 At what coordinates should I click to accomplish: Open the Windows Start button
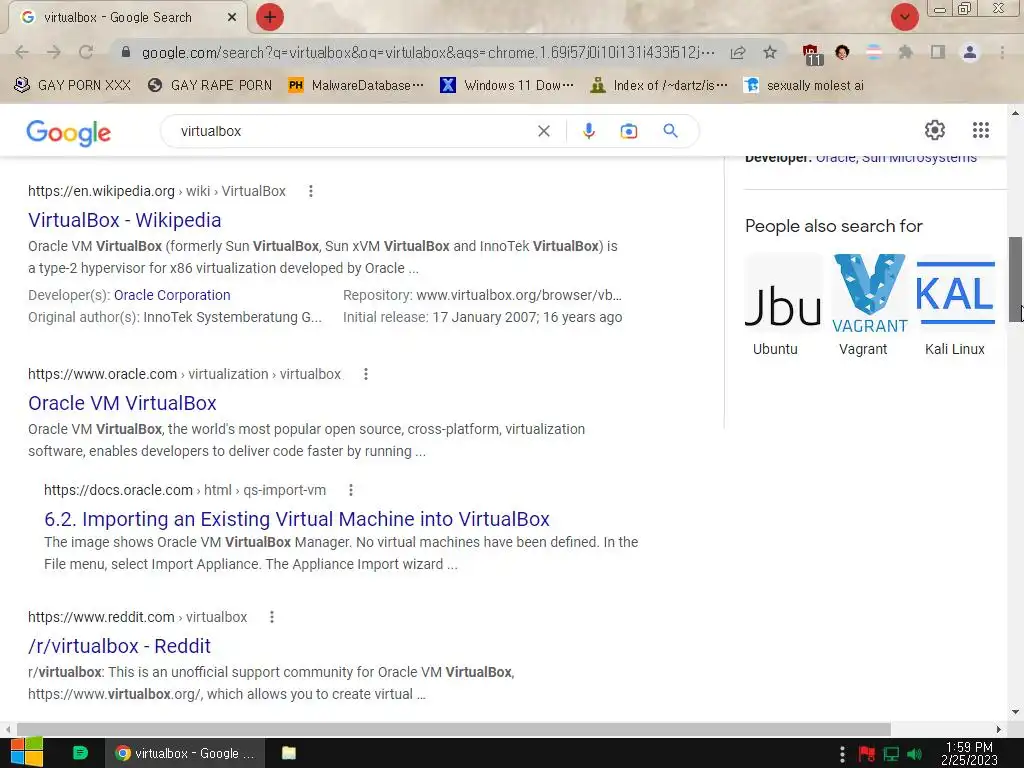pos(27,753)
